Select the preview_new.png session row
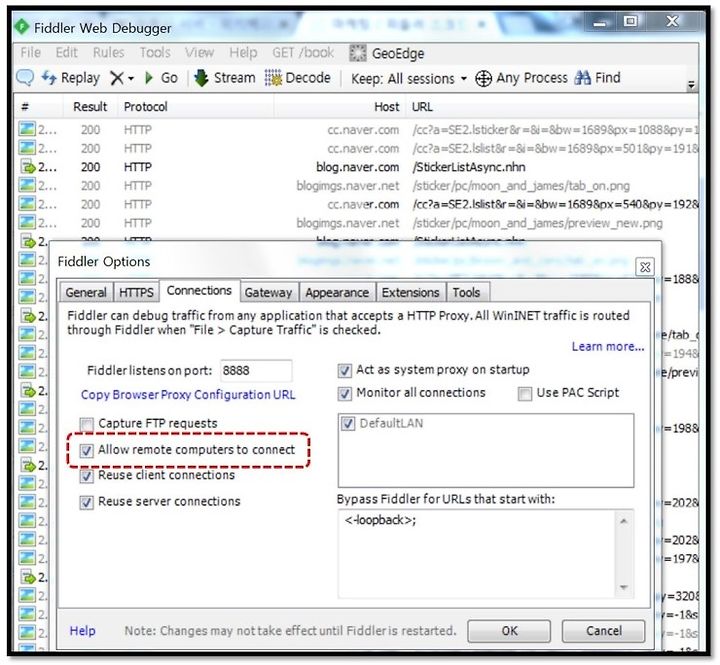The width and height of the screenshot is (720, 665). (x=358, y=223)
